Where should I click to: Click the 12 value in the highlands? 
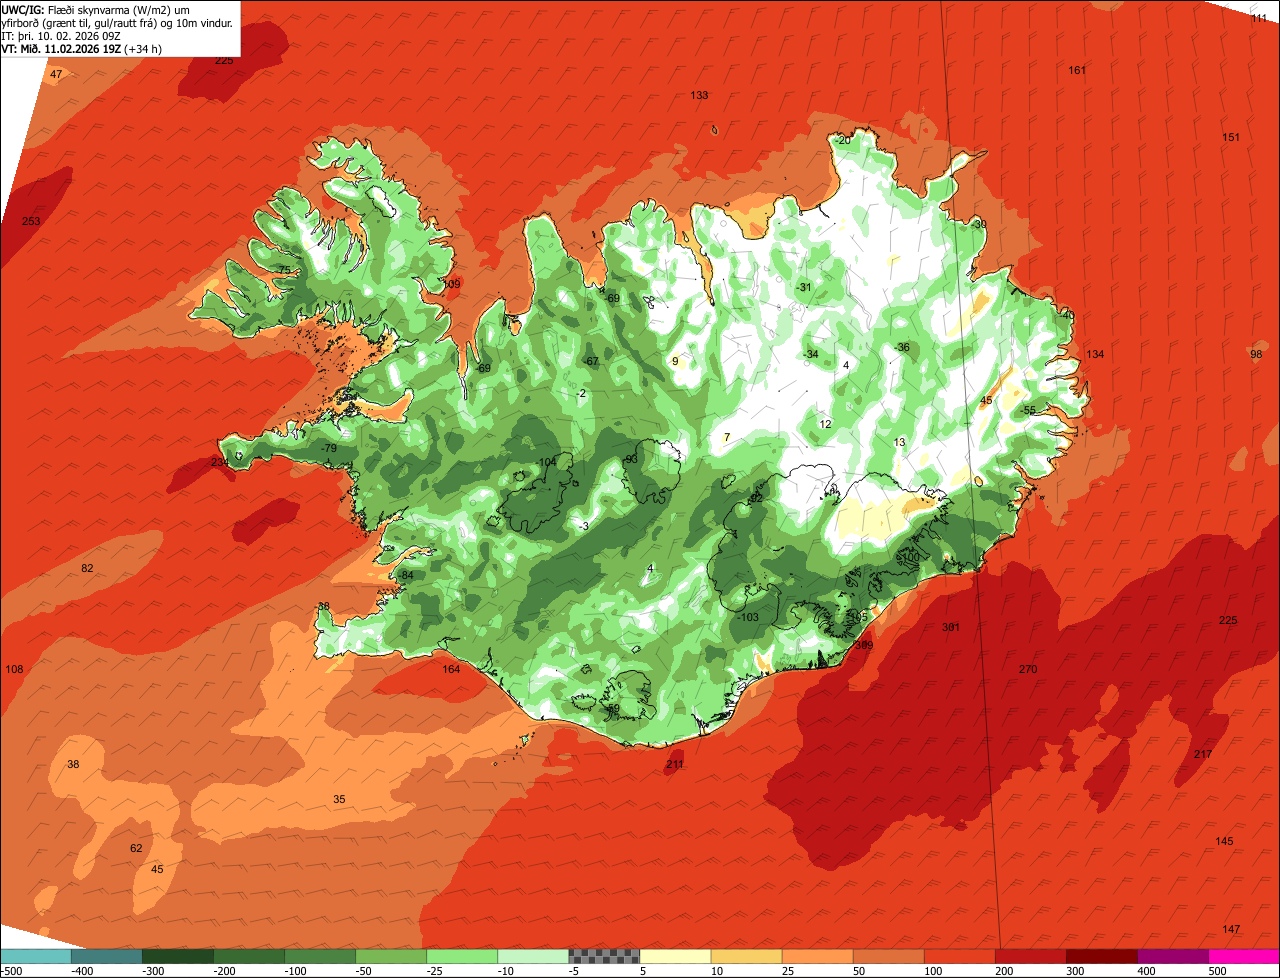click(825, 424)
